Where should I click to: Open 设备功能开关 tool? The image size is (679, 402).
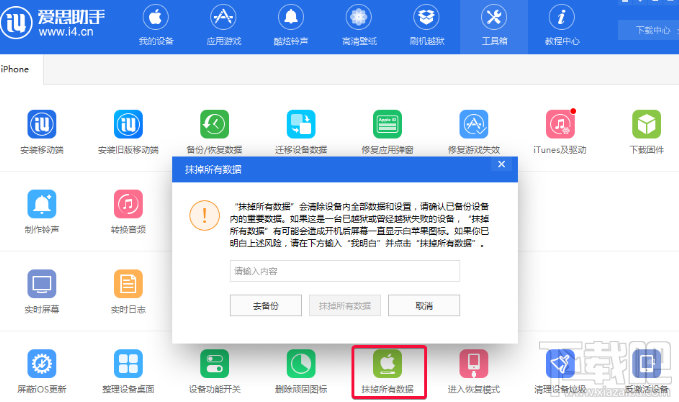(x=214, y=371)
